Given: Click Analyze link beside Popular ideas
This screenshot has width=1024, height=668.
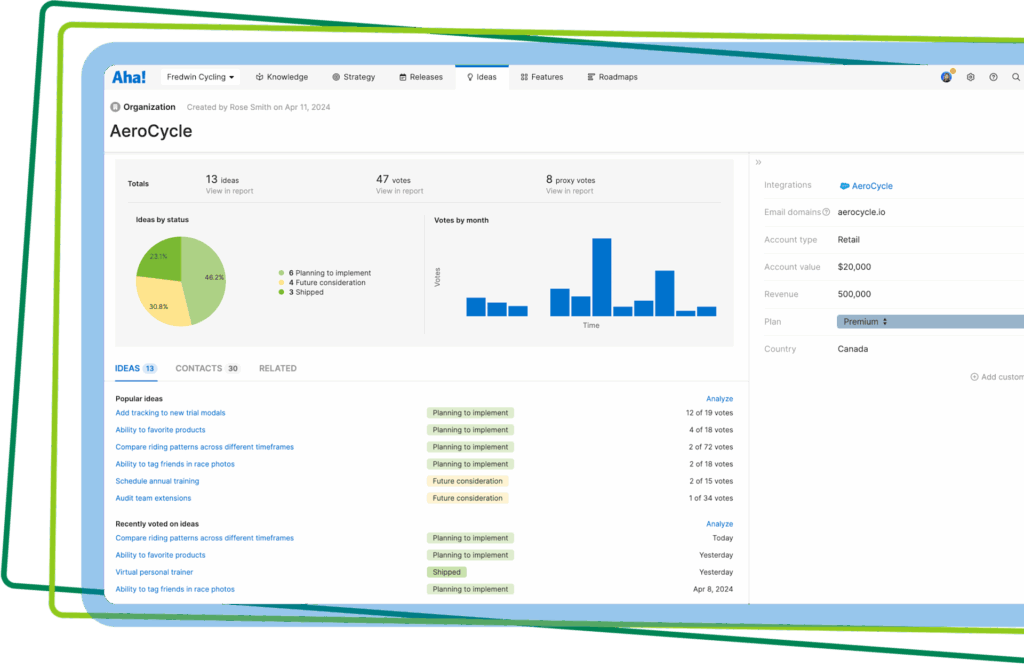Looking at the screenshot, I should (719, 398).
